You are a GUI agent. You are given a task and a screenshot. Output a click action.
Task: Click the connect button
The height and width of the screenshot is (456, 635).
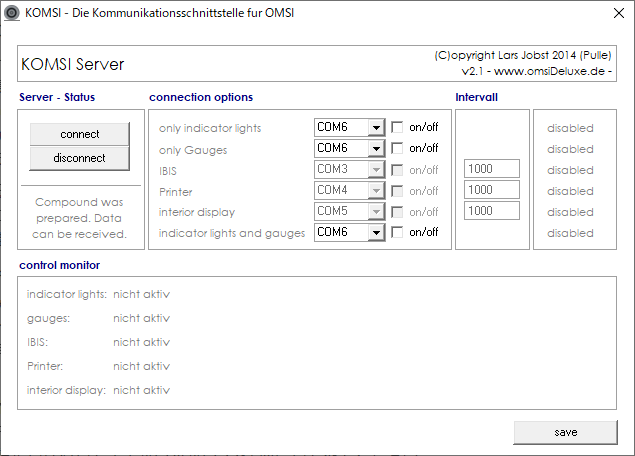click(80, 134)
